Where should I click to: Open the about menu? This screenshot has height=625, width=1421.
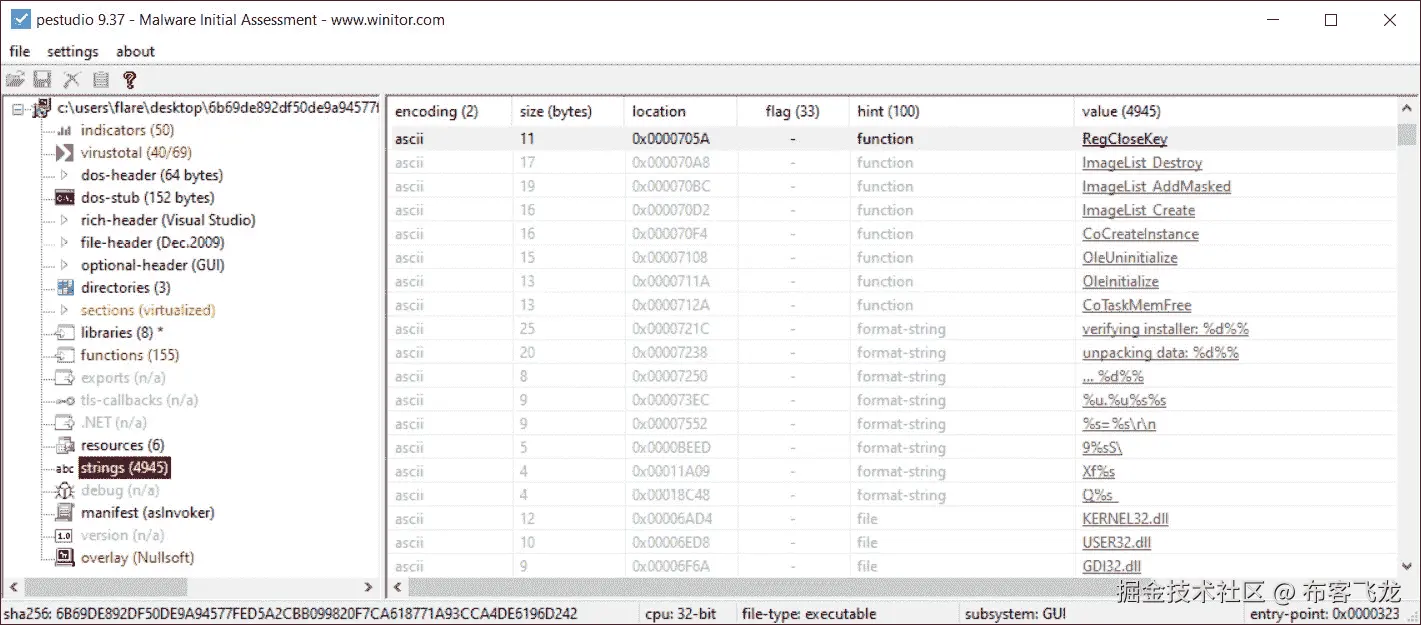coord(135,51)
